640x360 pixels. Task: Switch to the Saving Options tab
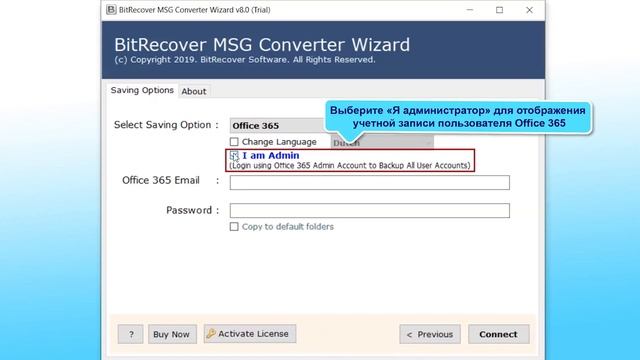coord(142,90)
